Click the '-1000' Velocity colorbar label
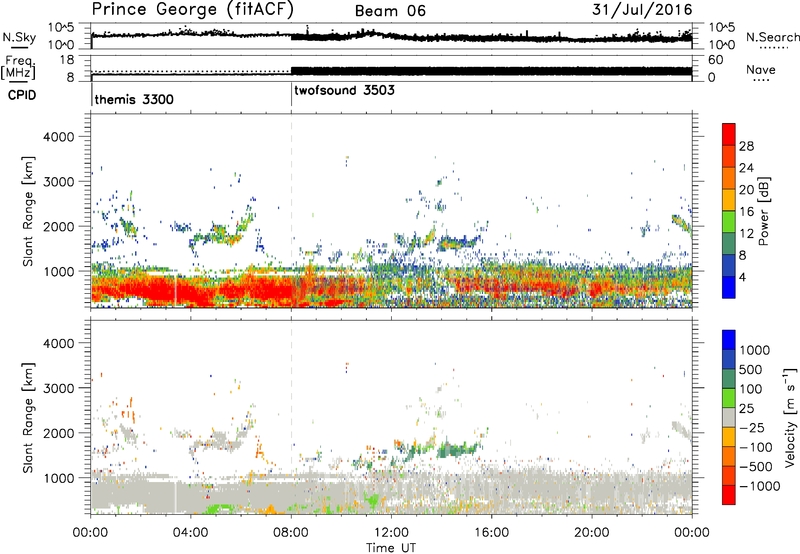 (760, 486)
